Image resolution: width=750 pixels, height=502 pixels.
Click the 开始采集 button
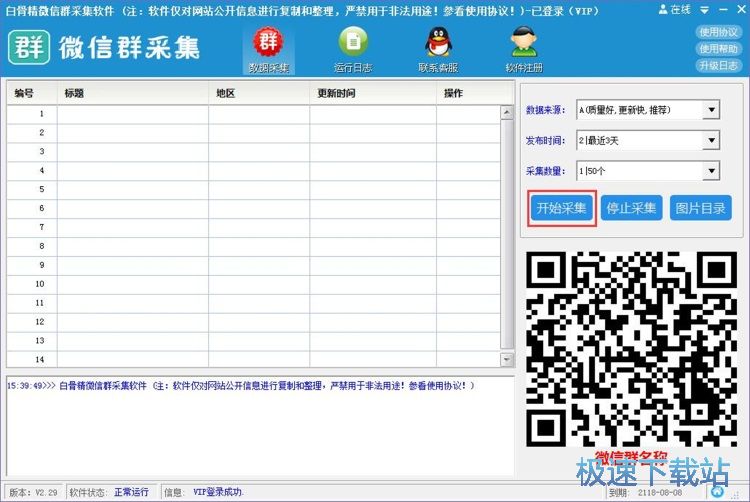tap(562, 208)
